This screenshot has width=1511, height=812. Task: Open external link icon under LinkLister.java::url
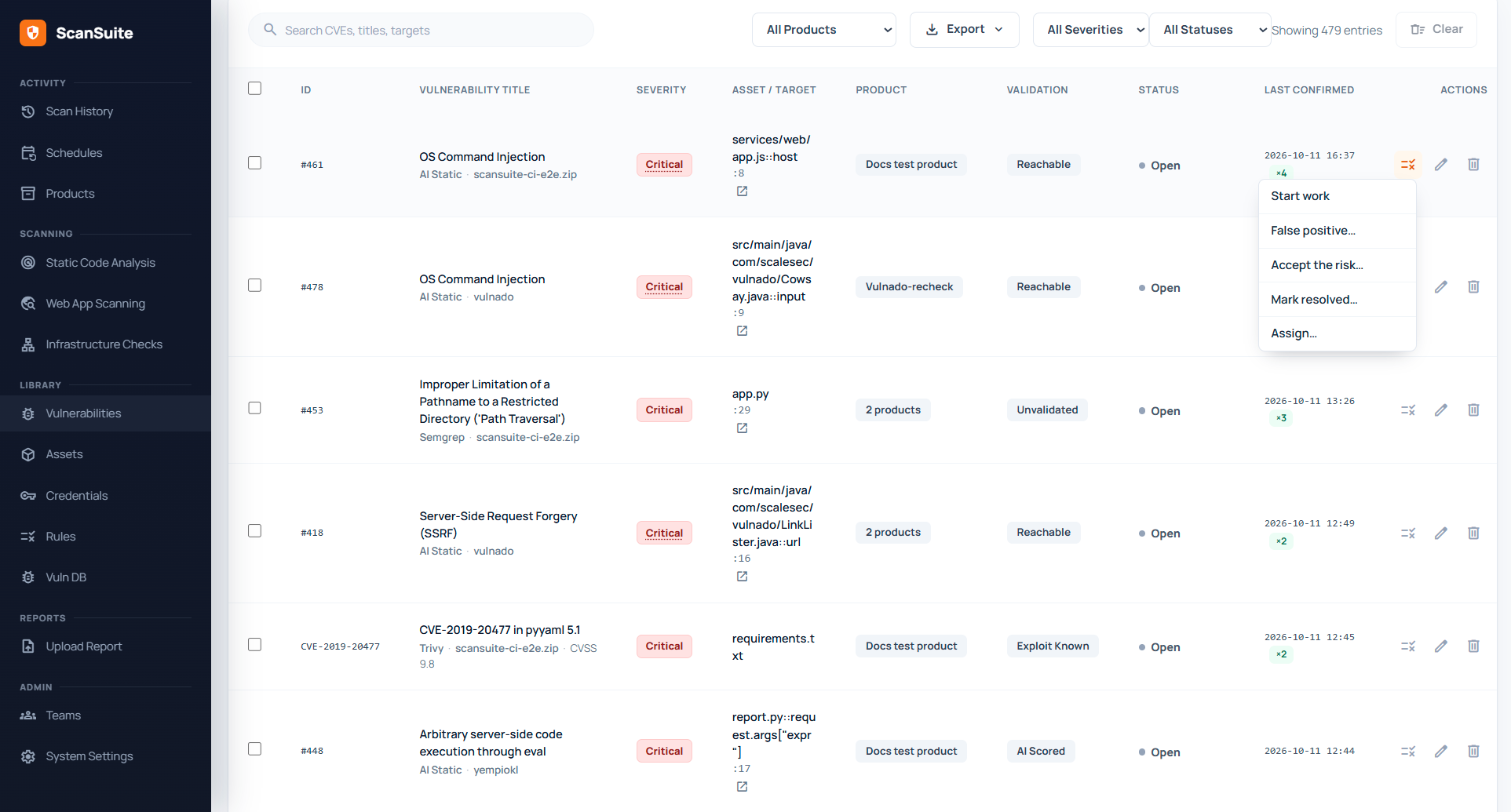pyautogui.click(x=742, y=576)
